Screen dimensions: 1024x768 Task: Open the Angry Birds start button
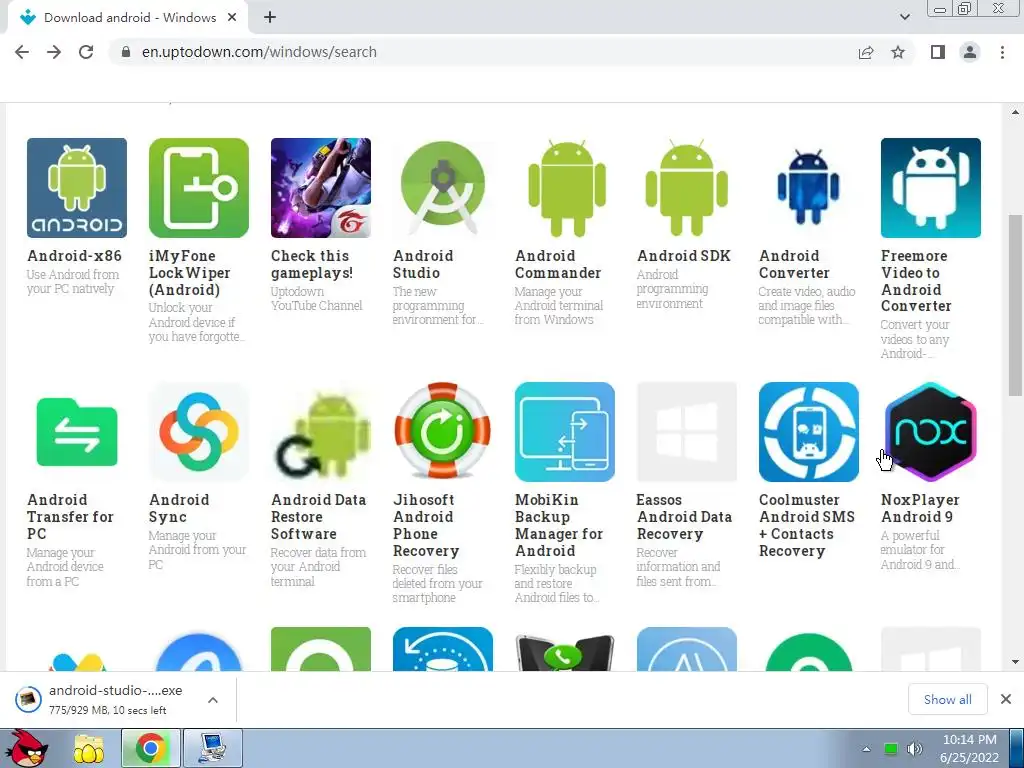pos(26,748)
